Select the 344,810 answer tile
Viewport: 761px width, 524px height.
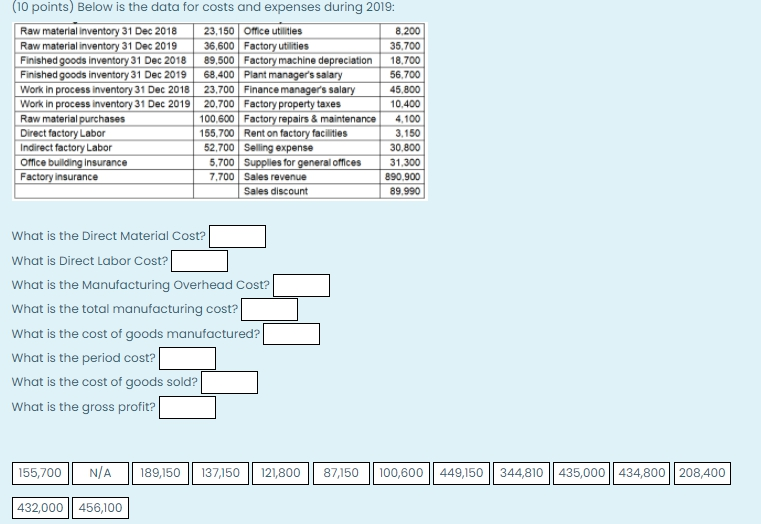click(522, 473)
